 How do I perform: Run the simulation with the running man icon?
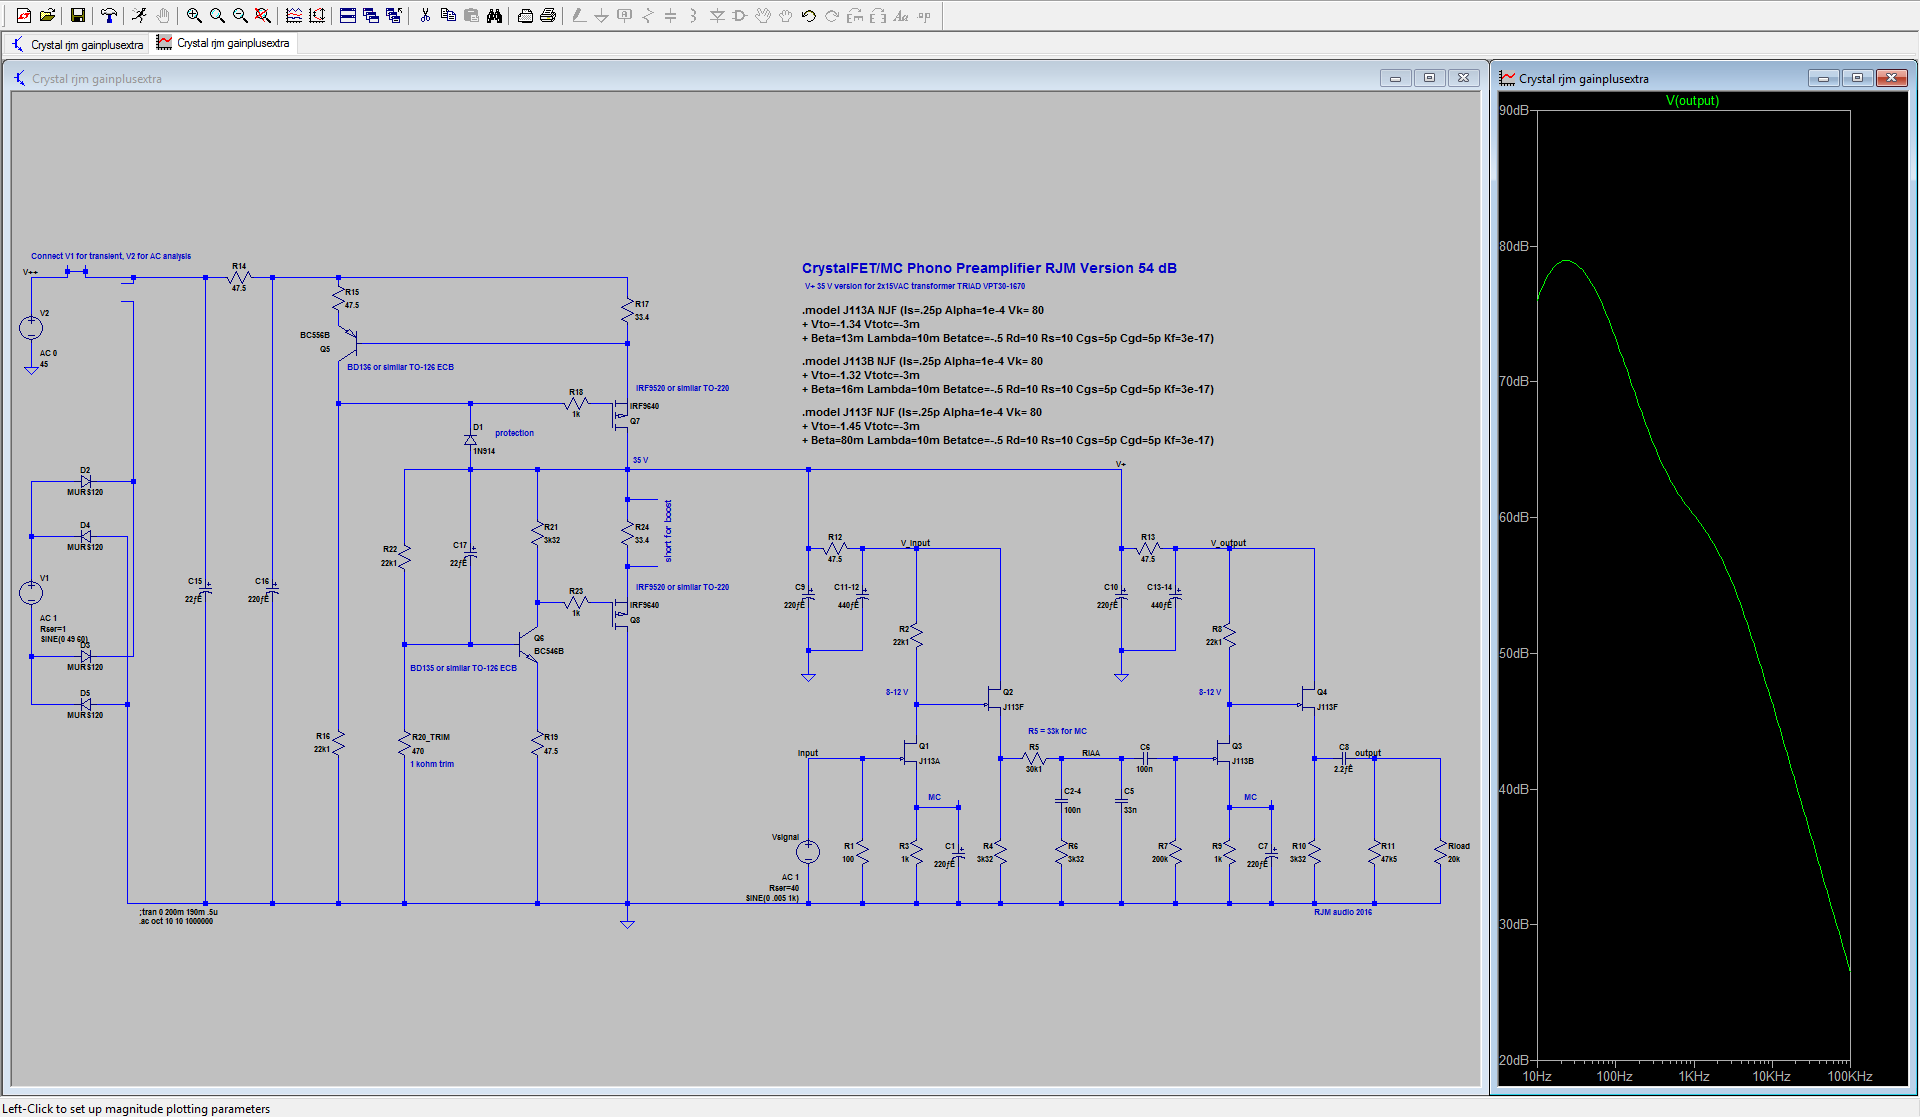tap(139, 15)
